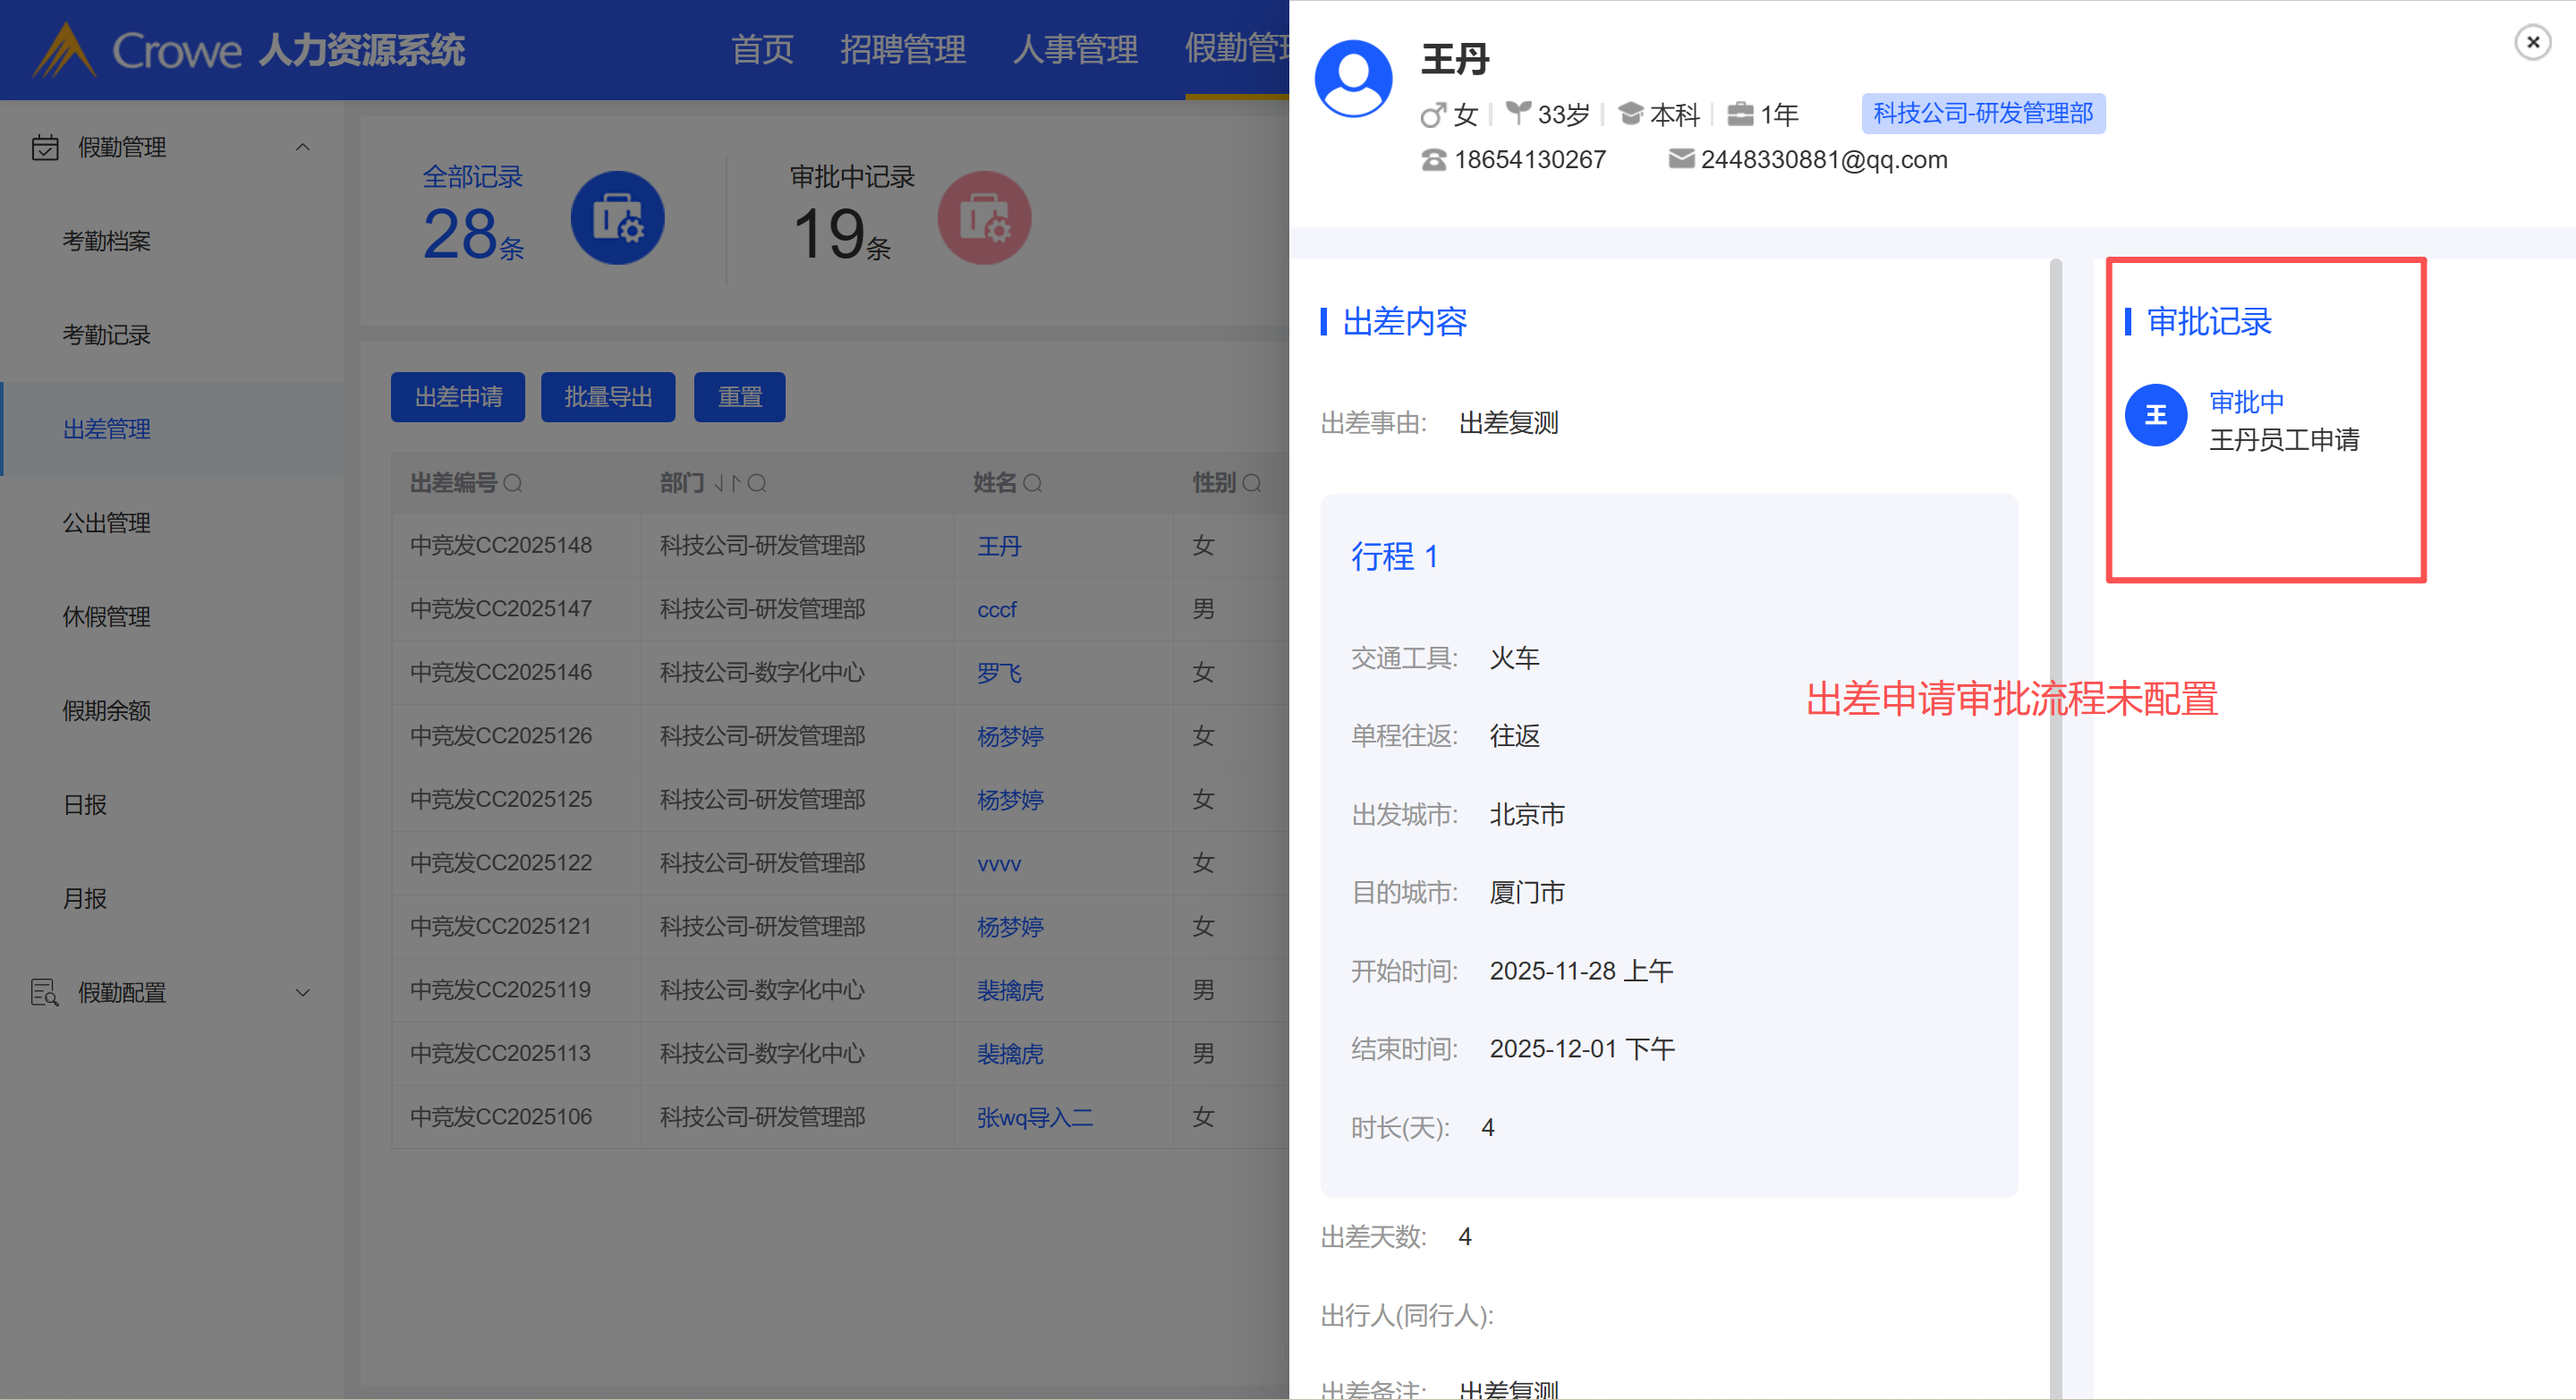2576x1400 pixels.
Task: Click the 王丹 profile avatar icon
Action: (x=1353, y=80)
